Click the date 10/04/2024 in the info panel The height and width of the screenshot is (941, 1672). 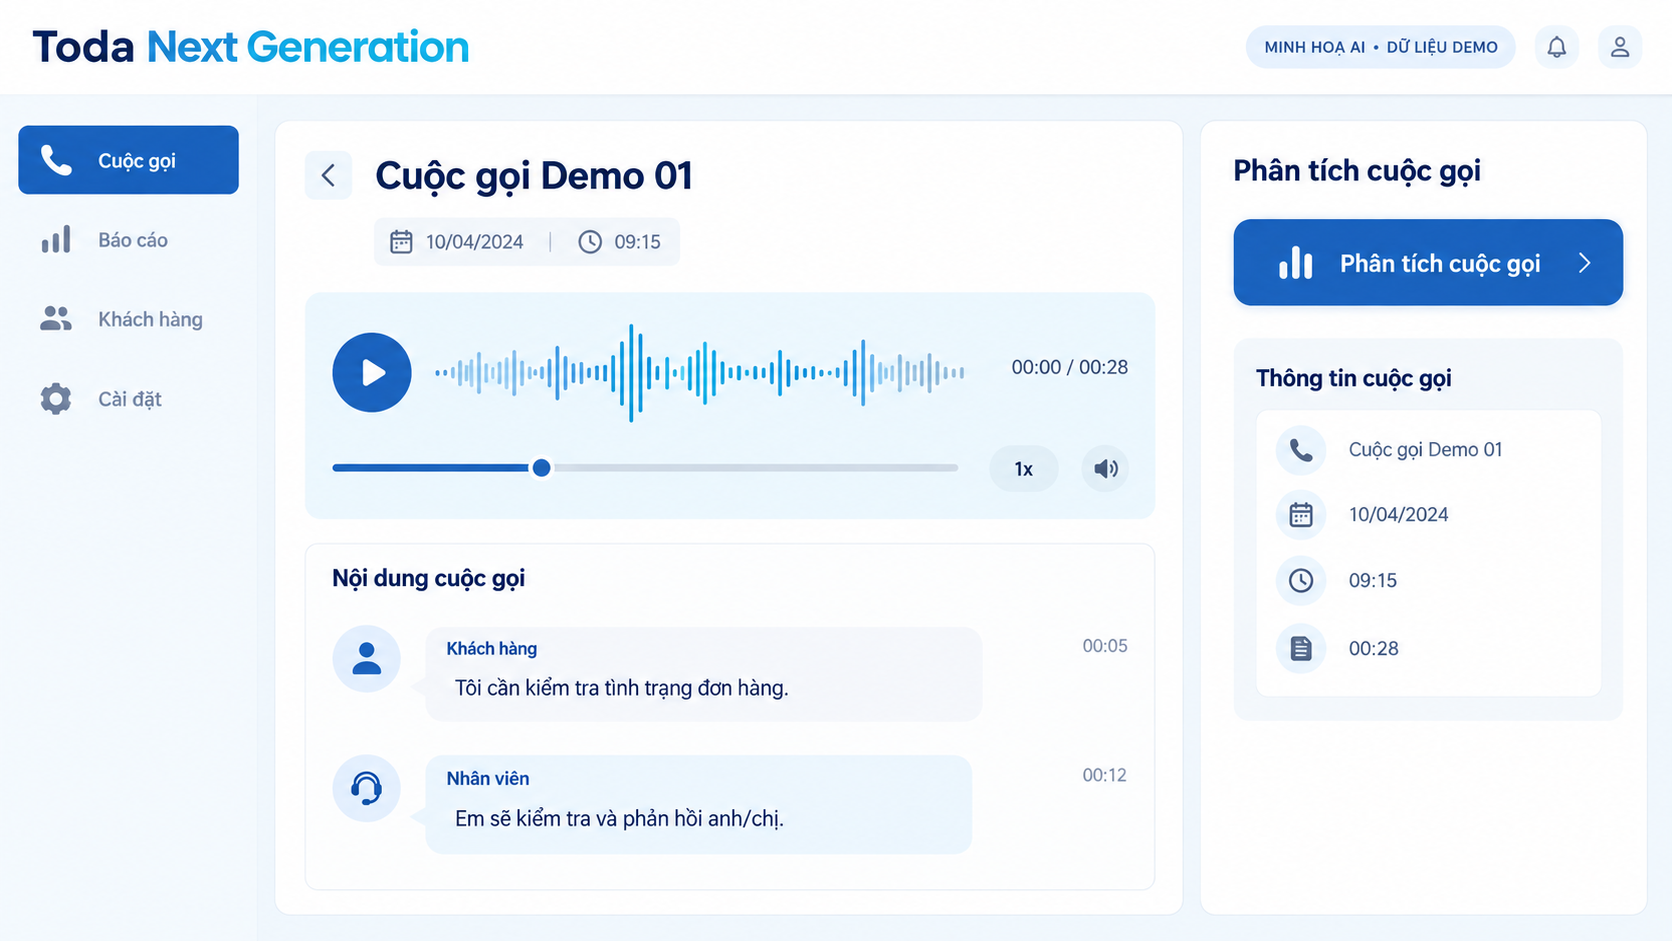click(1398, 515)
